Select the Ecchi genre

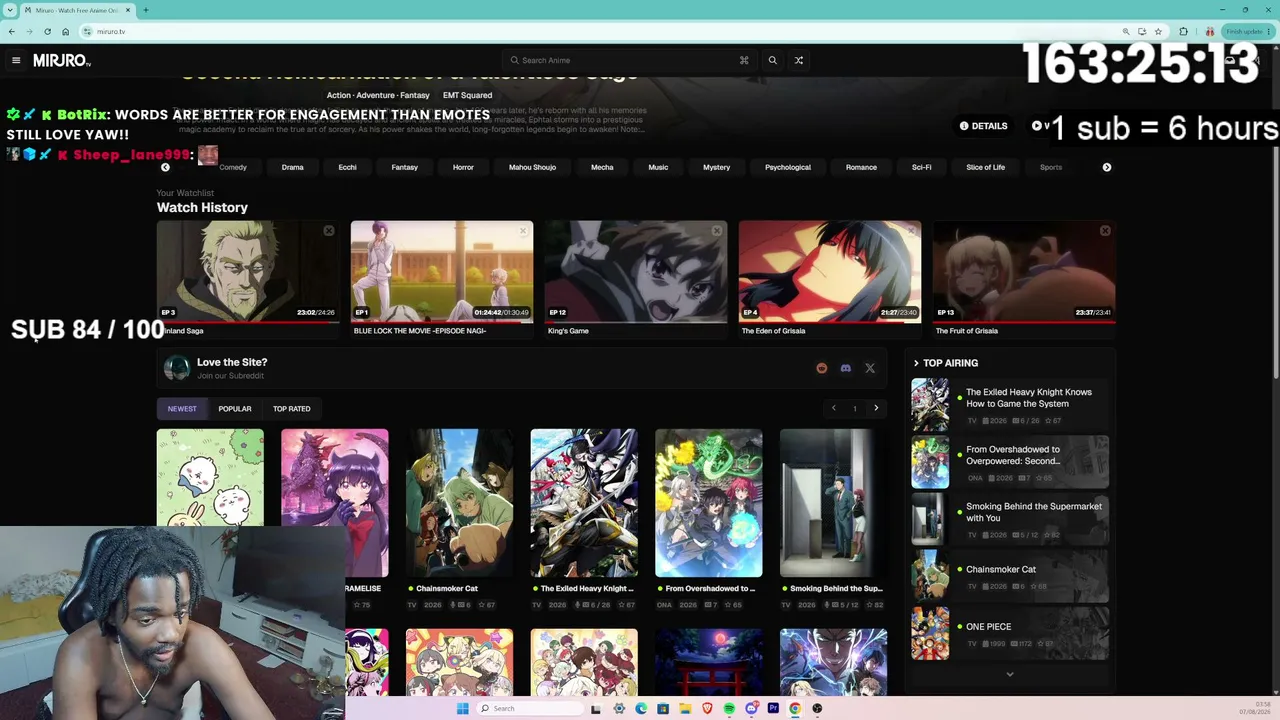click(347, 167)
